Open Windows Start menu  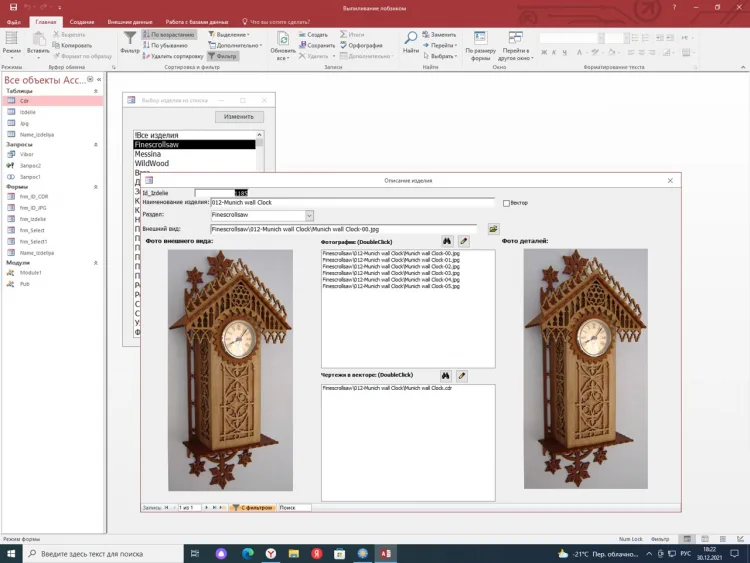coord(11,554)
